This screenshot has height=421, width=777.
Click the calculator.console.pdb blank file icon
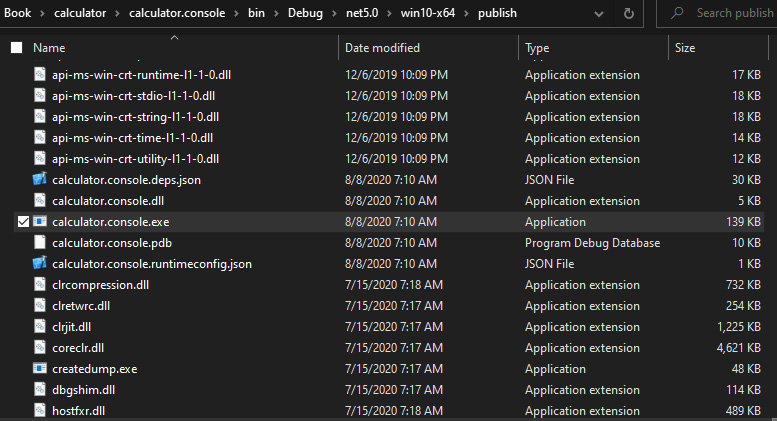click(x=40, y=243)
